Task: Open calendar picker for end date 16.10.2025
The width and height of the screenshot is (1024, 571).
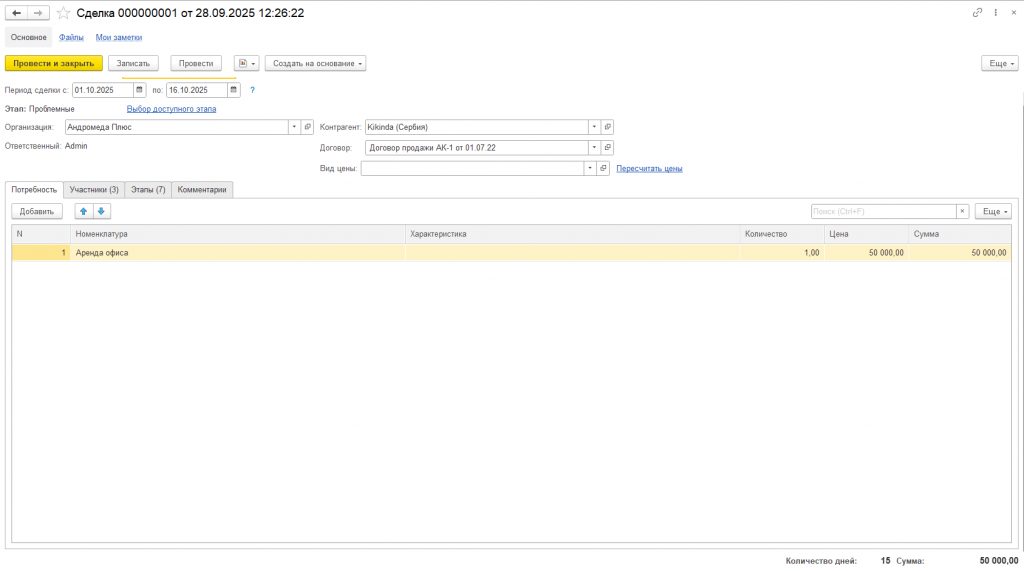Action: [x=233, y=90]
